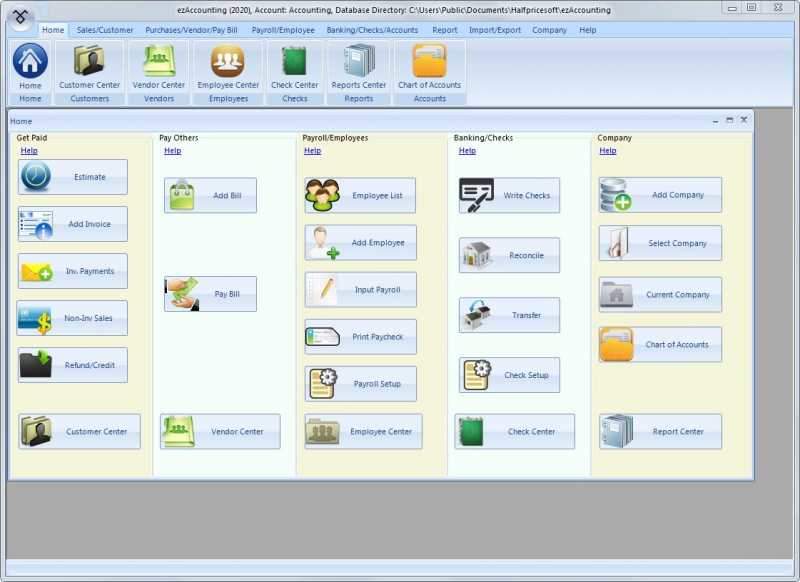The image size is (800, 582).
Task: Open the Vendor Center toolbar icon
Action: [x=158, y=70]
